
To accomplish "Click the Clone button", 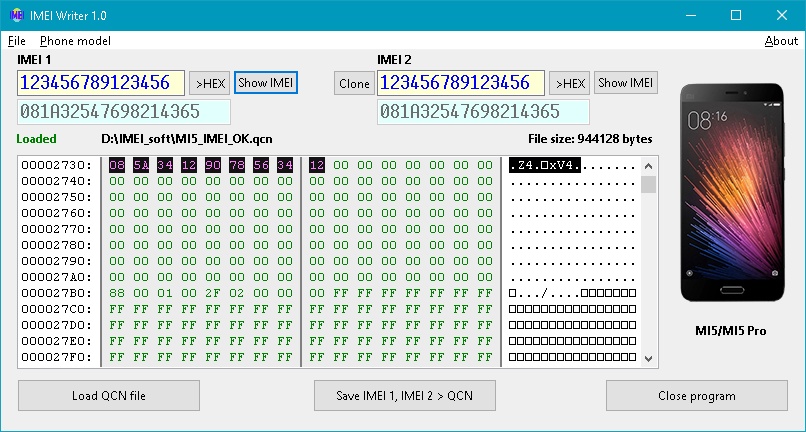I will 354,84.
